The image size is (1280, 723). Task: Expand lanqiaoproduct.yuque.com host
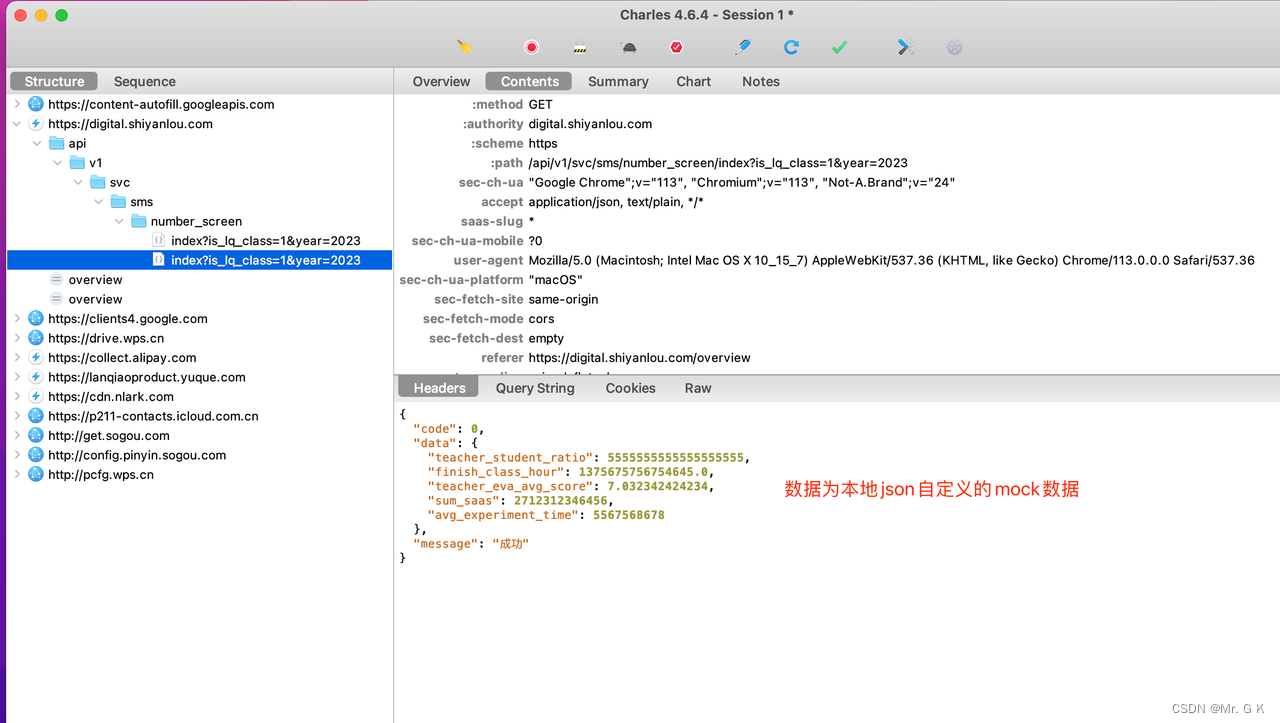(17, 377)
